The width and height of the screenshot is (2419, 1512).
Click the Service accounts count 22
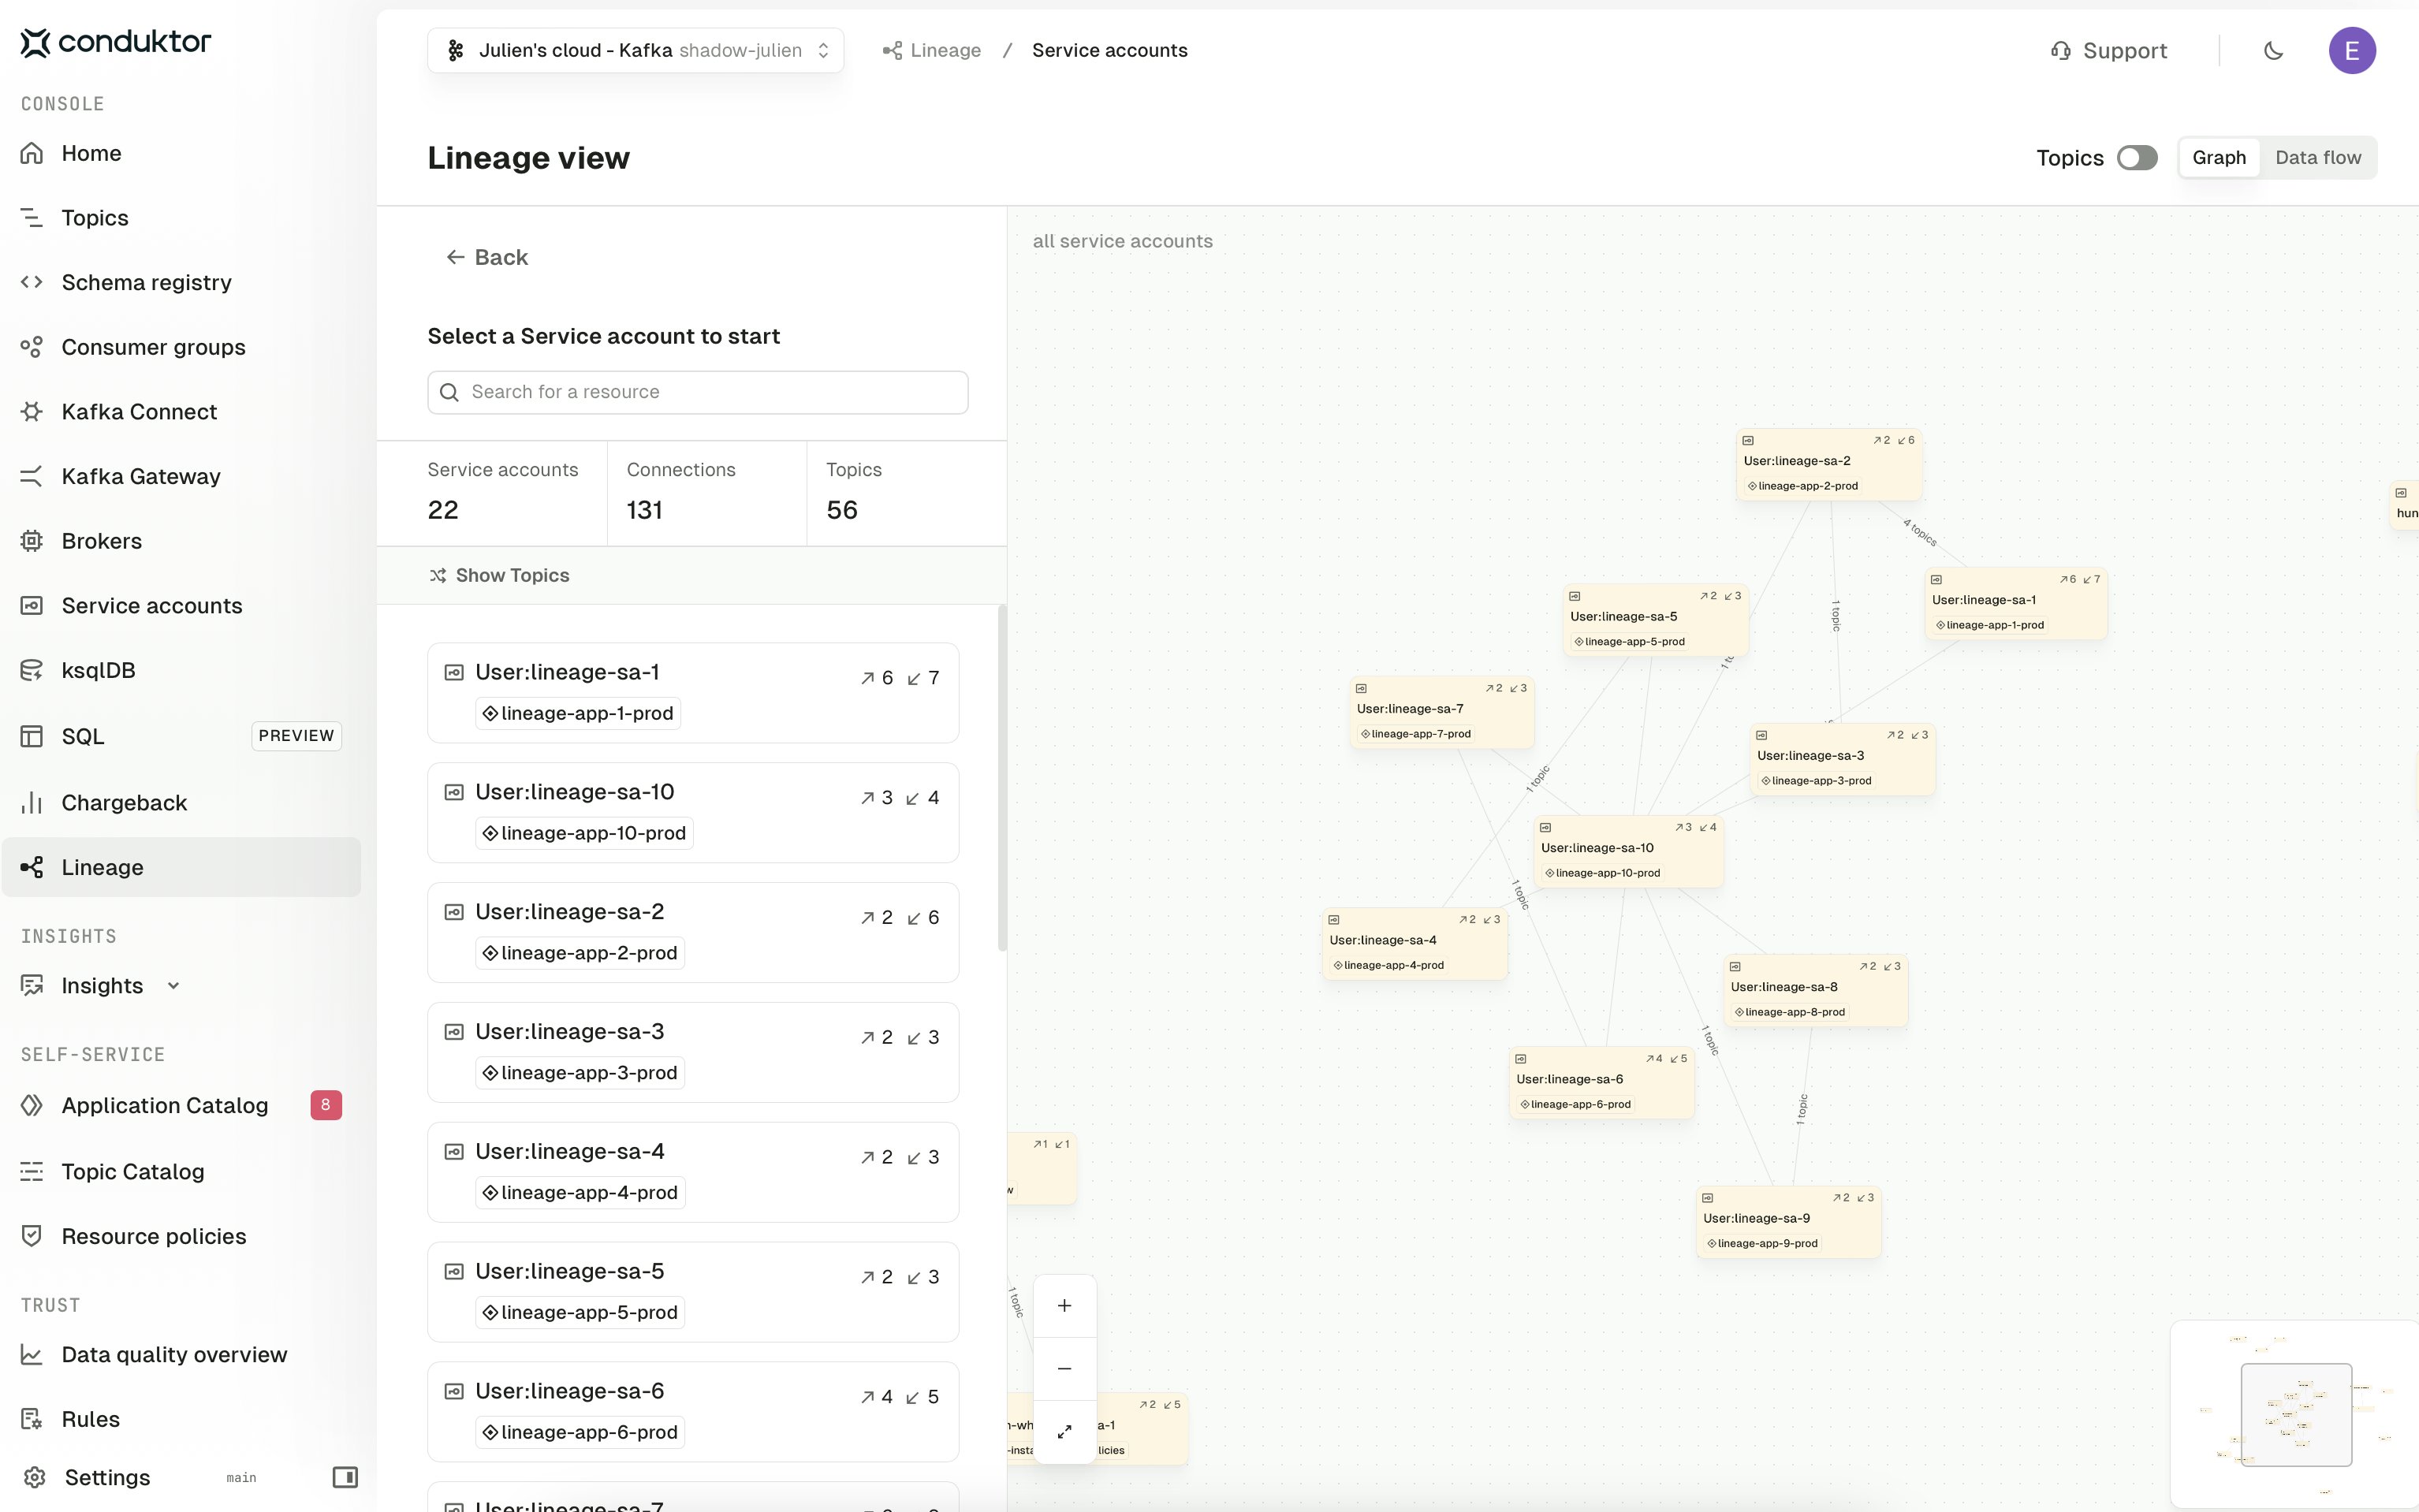pos(443,510)
